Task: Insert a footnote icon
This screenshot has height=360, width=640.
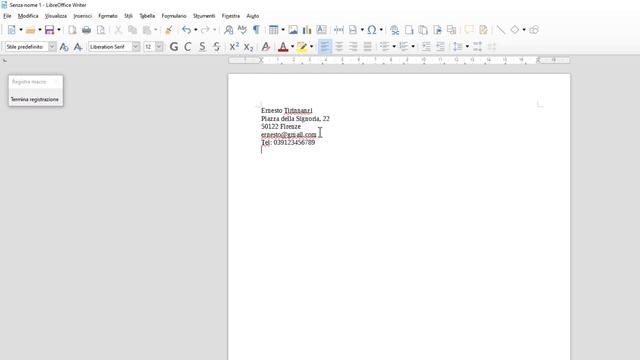Action: point(409,30)
